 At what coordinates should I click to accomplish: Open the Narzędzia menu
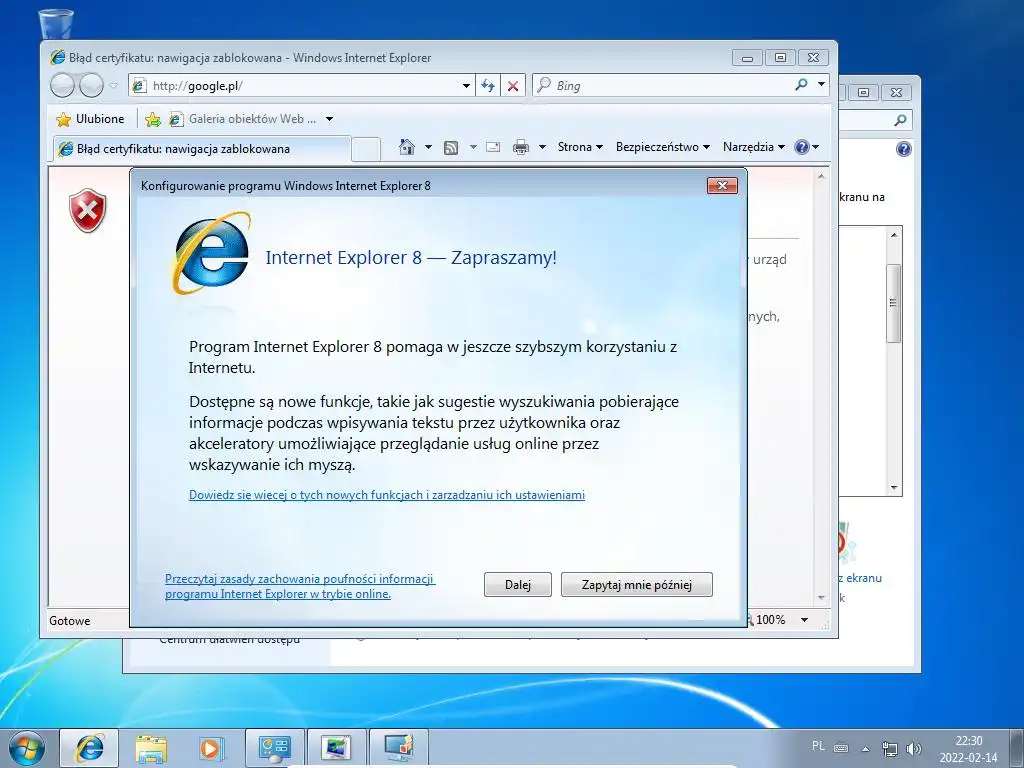pyautogui.click(x=754, y=147)
